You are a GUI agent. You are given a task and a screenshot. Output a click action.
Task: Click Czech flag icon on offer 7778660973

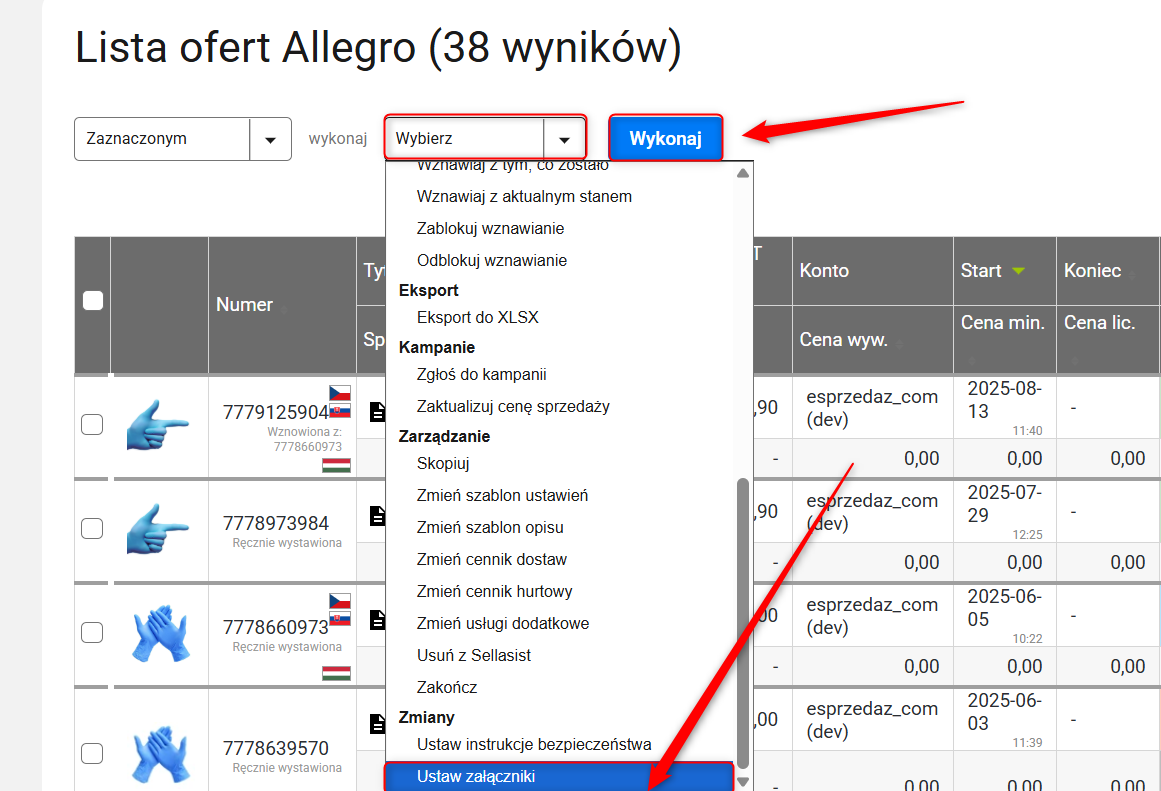(x=340, y=601)
